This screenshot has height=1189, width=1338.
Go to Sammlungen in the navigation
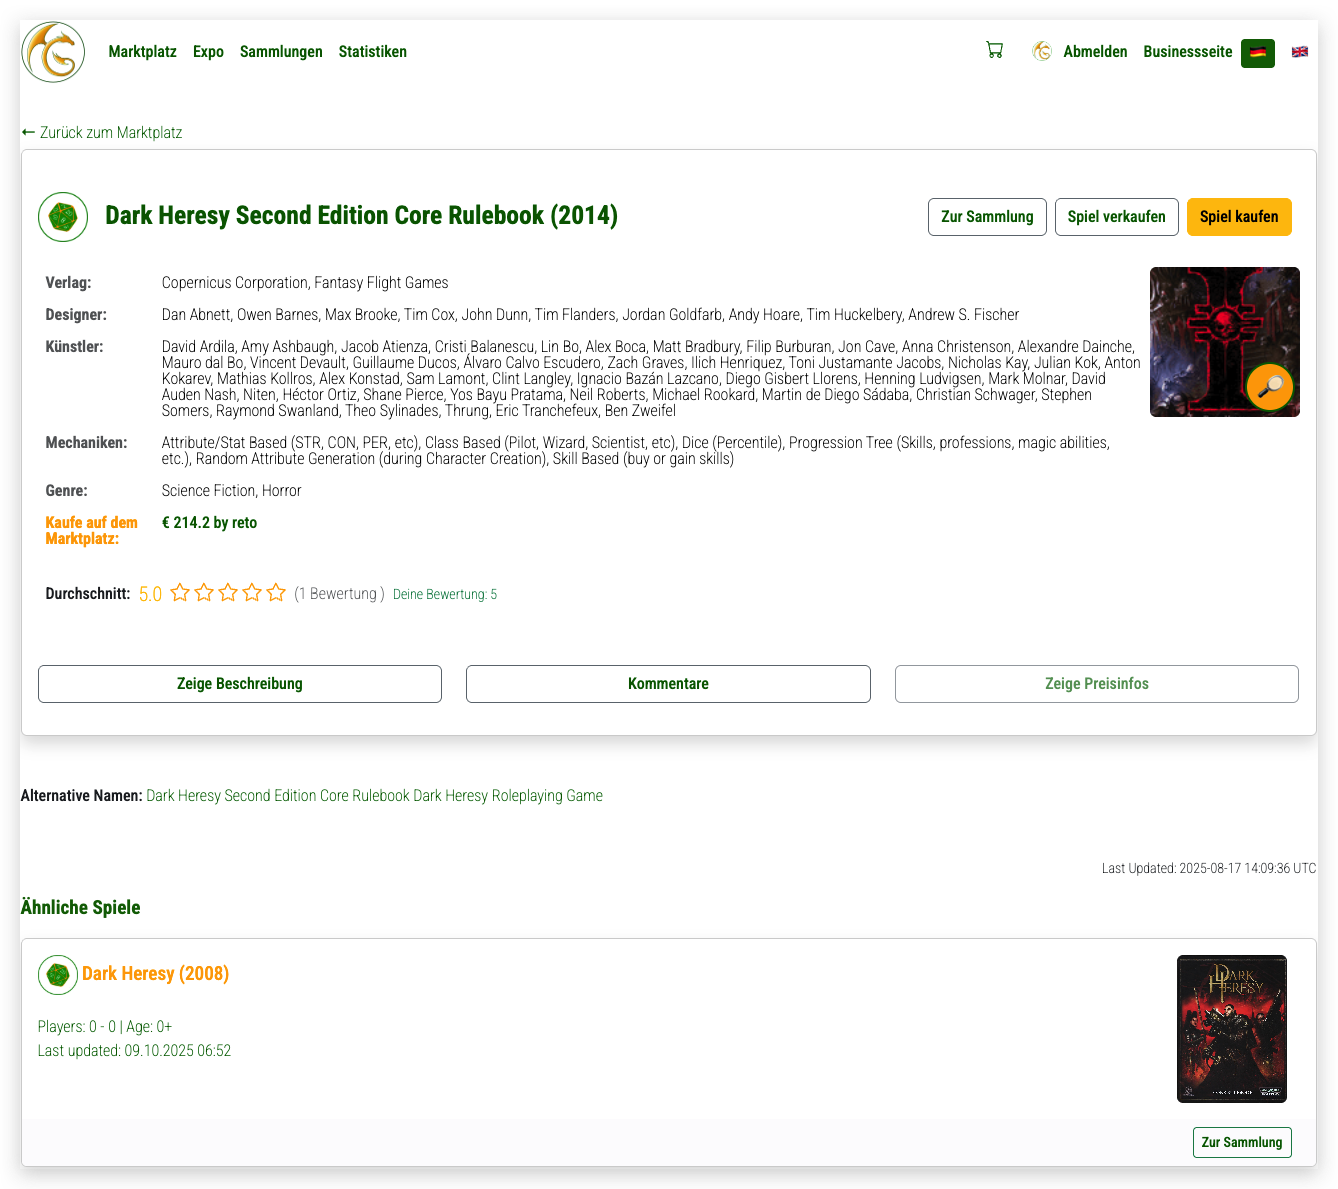[x=281, y=52]
